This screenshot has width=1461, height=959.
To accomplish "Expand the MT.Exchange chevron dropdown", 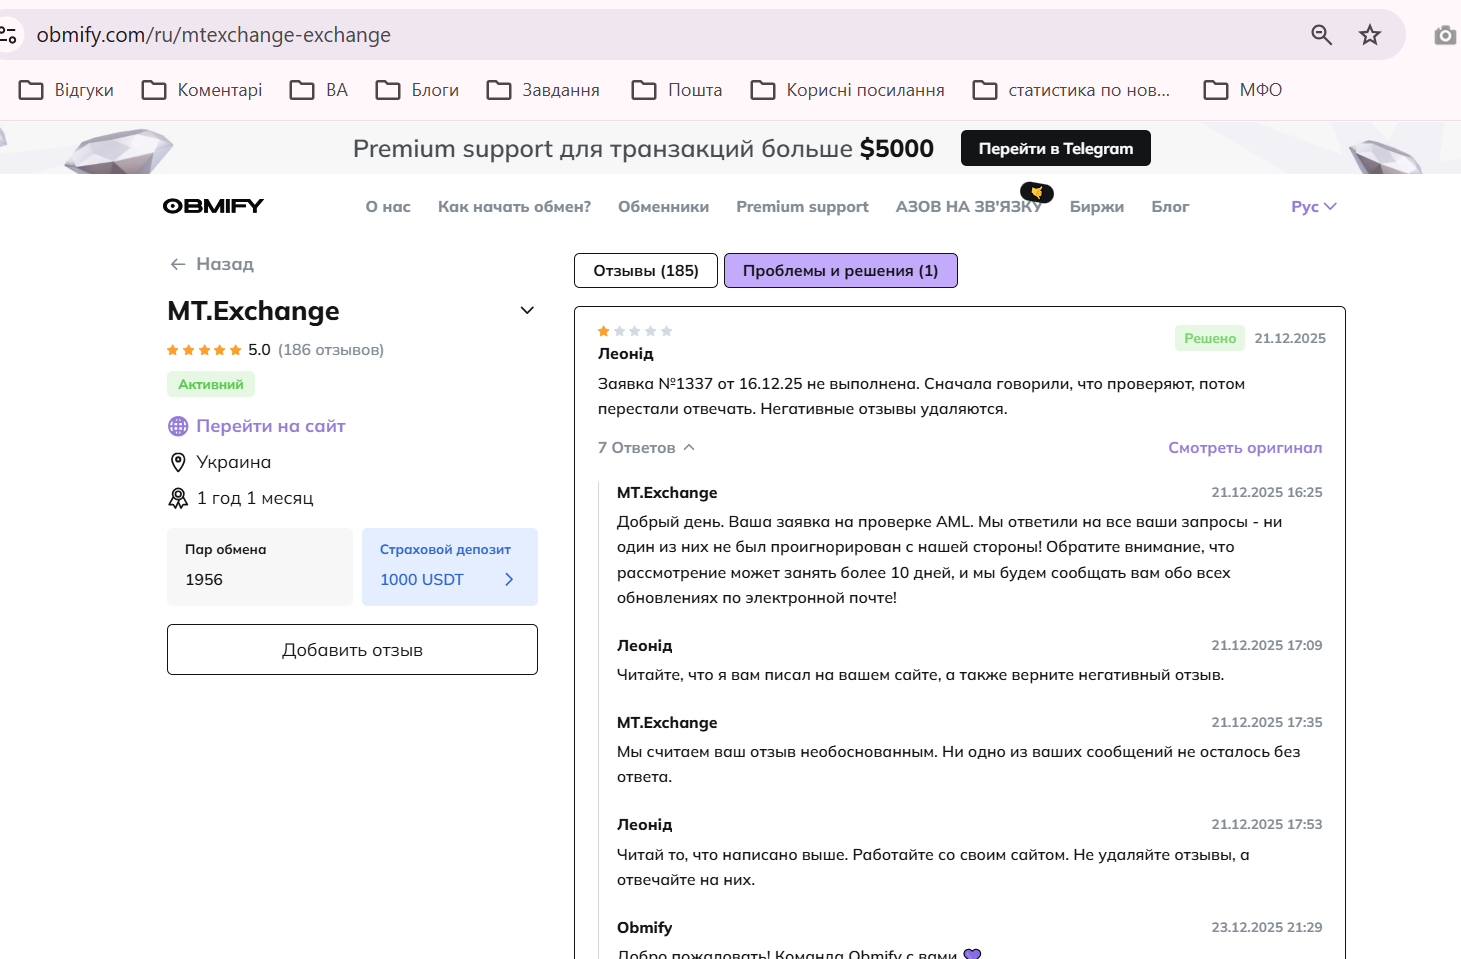I will [527, 311].
